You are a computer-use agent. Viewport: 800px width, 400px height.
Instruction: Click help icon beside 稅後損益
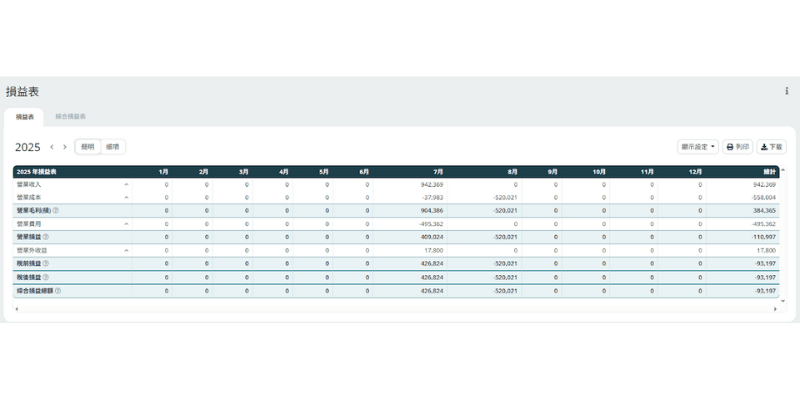[x=45, y=277]
